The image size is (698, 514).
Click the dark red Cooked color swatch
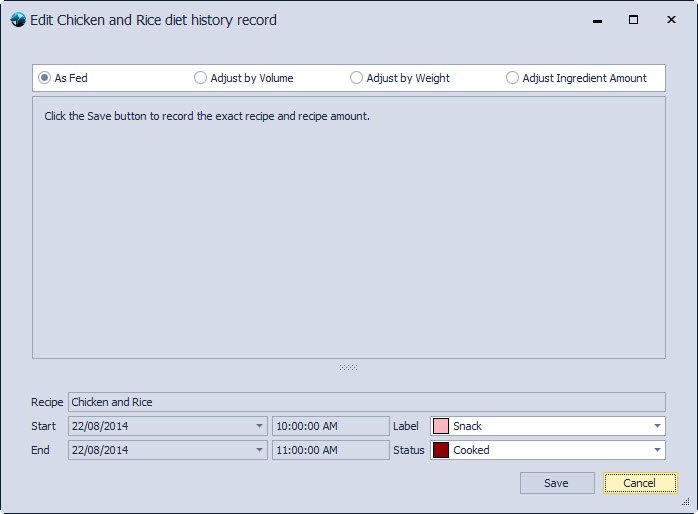441,450
